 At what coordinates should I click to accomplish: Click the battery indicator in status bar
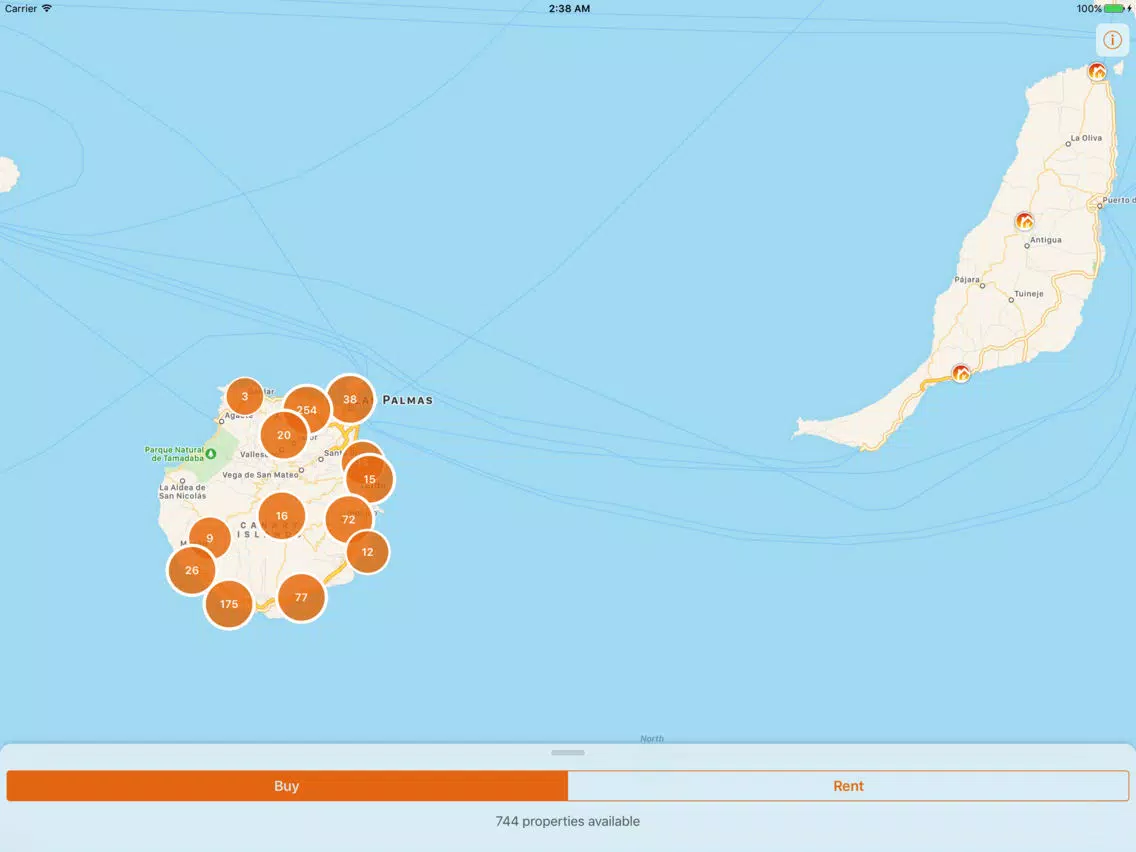coord(1114,9)
